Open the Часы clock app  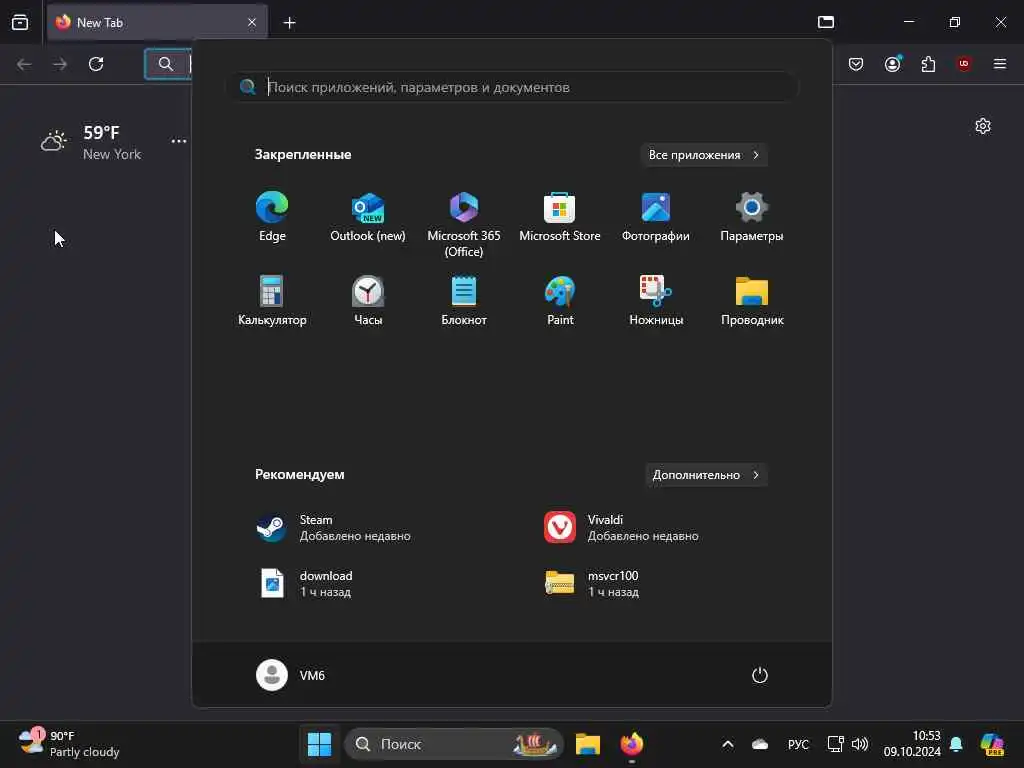click(x=368, y=300)
